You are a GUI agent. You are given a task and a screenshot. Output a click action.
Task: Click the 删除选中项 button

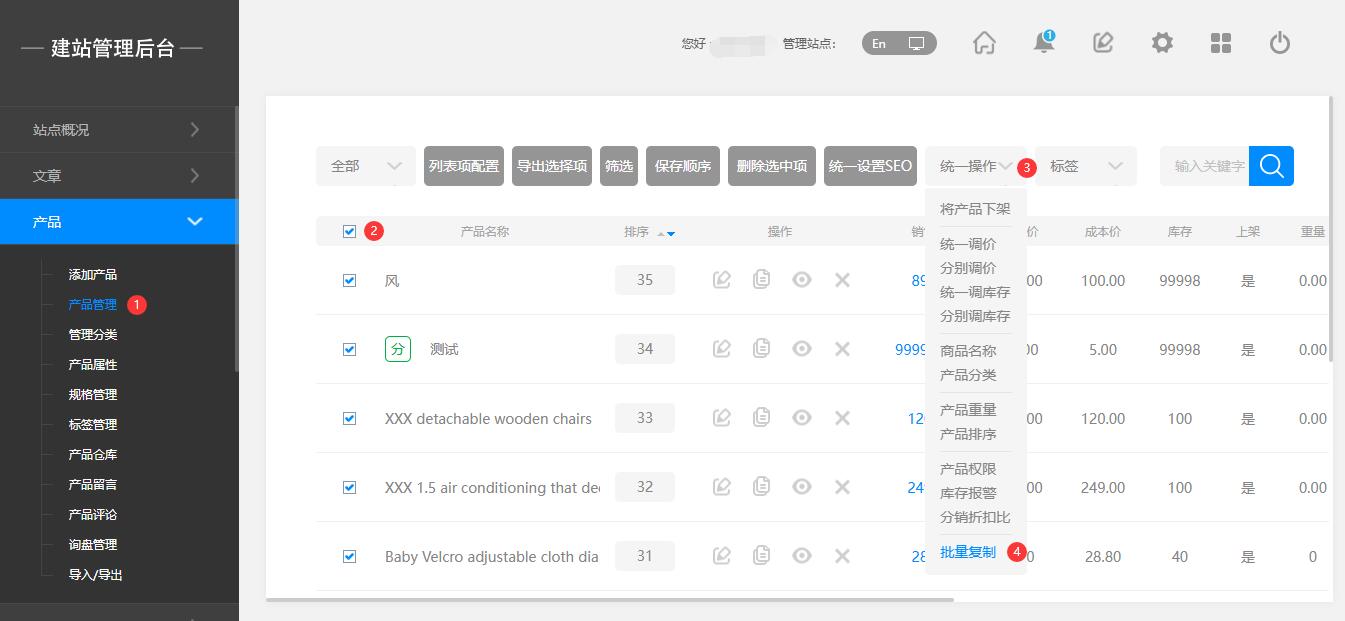coord(771,166)
